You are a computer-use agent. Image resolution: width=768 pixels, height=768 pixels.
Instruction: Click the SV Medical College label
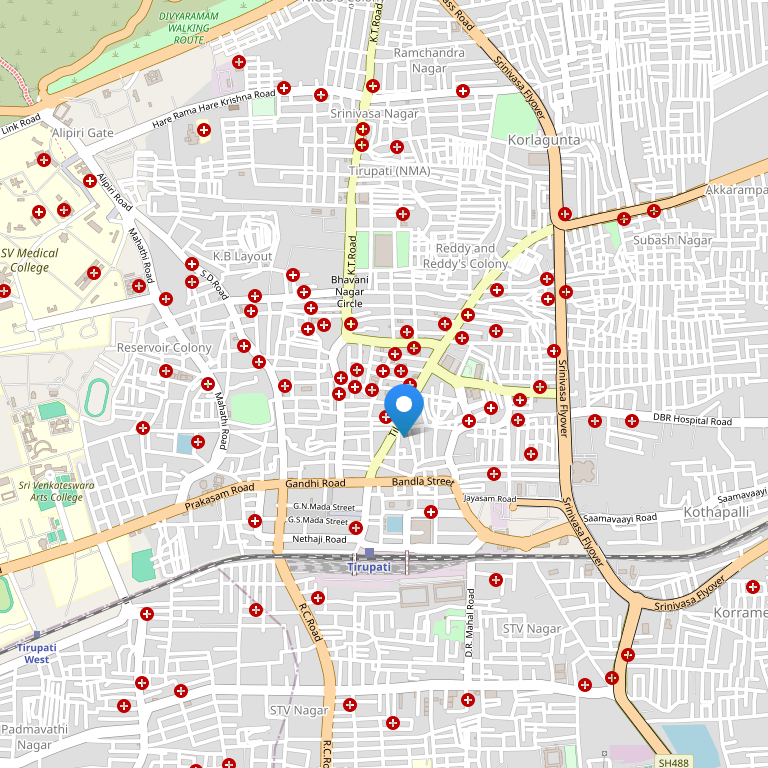tap(30, 260)
